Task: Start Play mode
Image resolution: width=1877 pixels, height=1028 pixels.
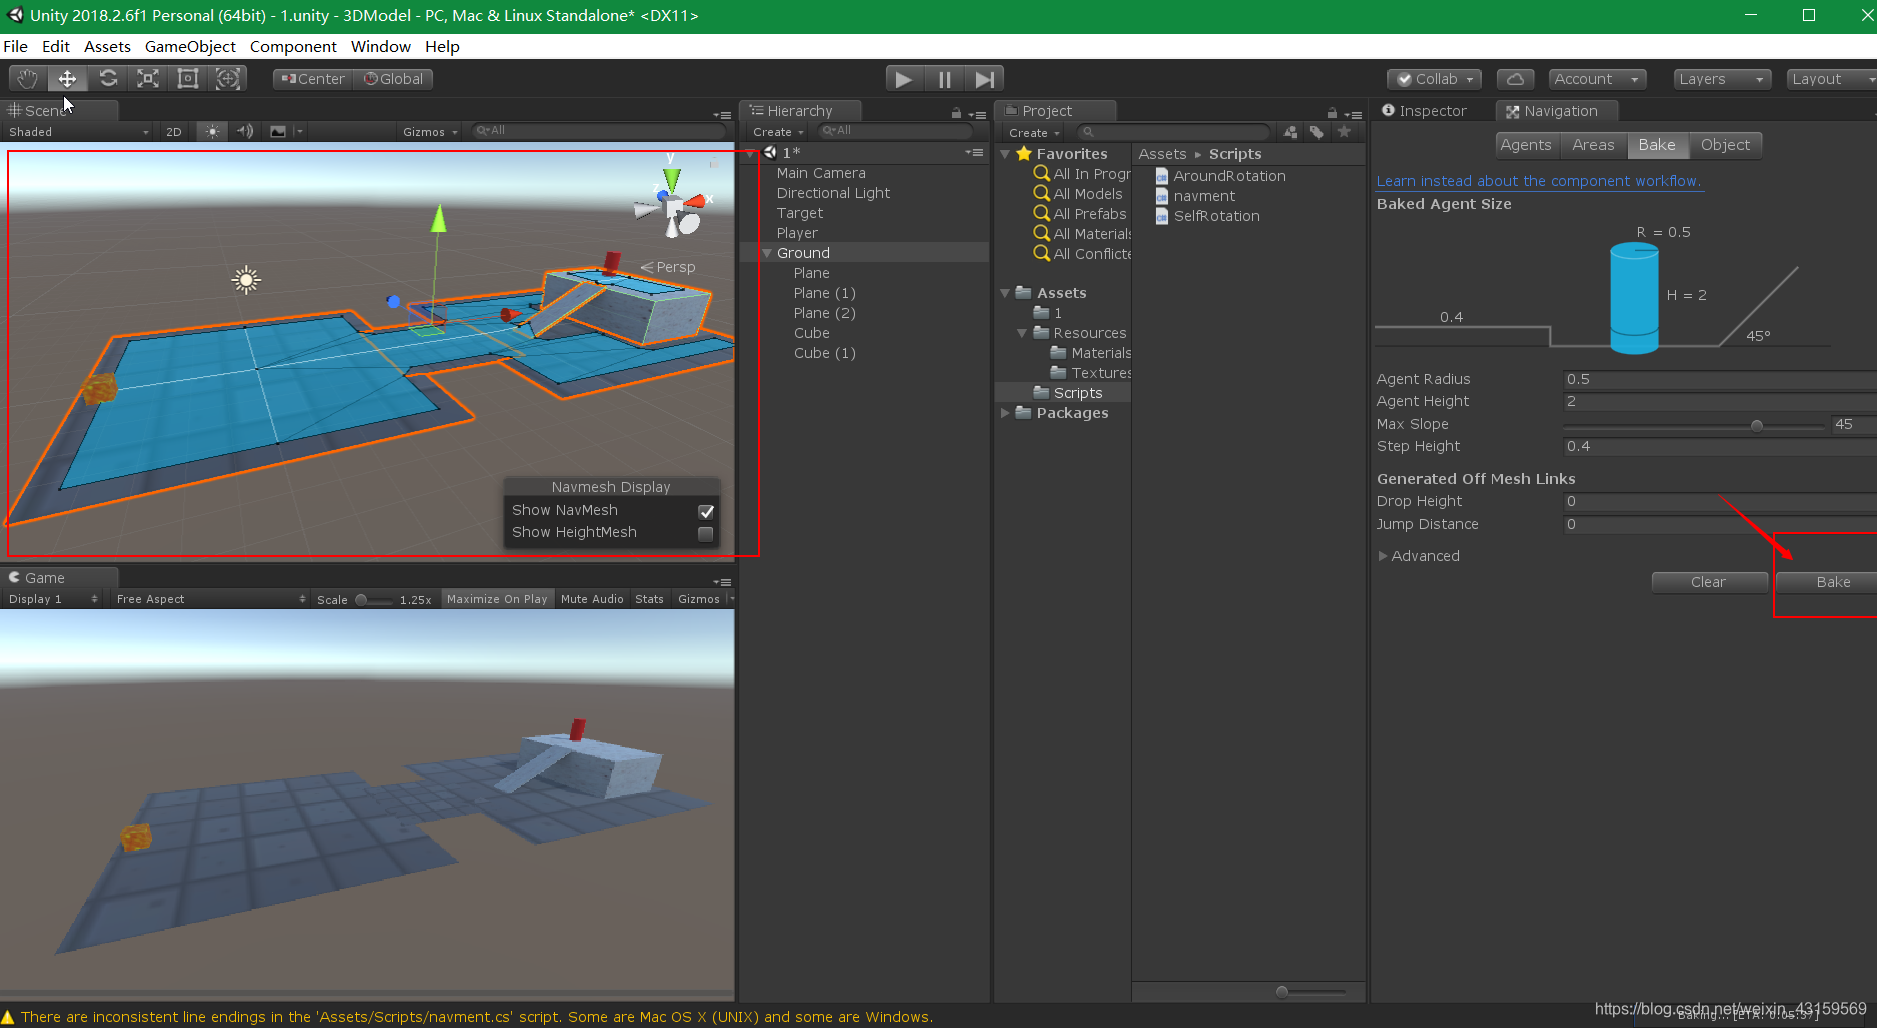Action: (904, 79)
